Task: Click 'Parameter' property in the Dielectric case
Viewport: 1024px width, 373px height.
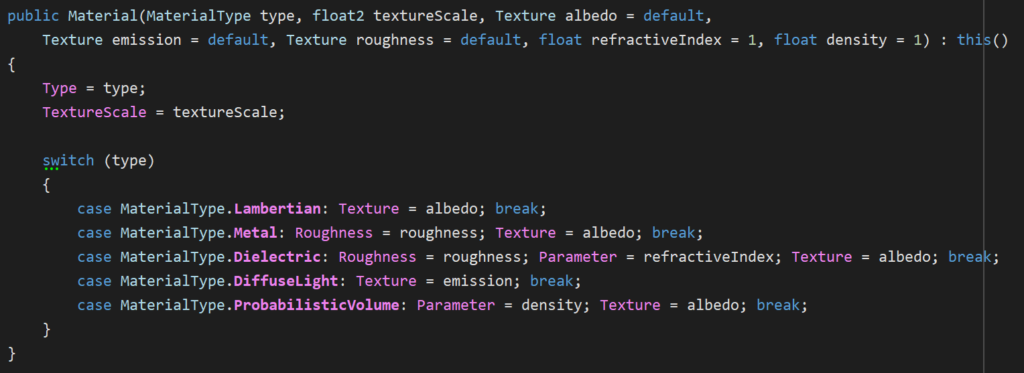Action: (577, 257)
